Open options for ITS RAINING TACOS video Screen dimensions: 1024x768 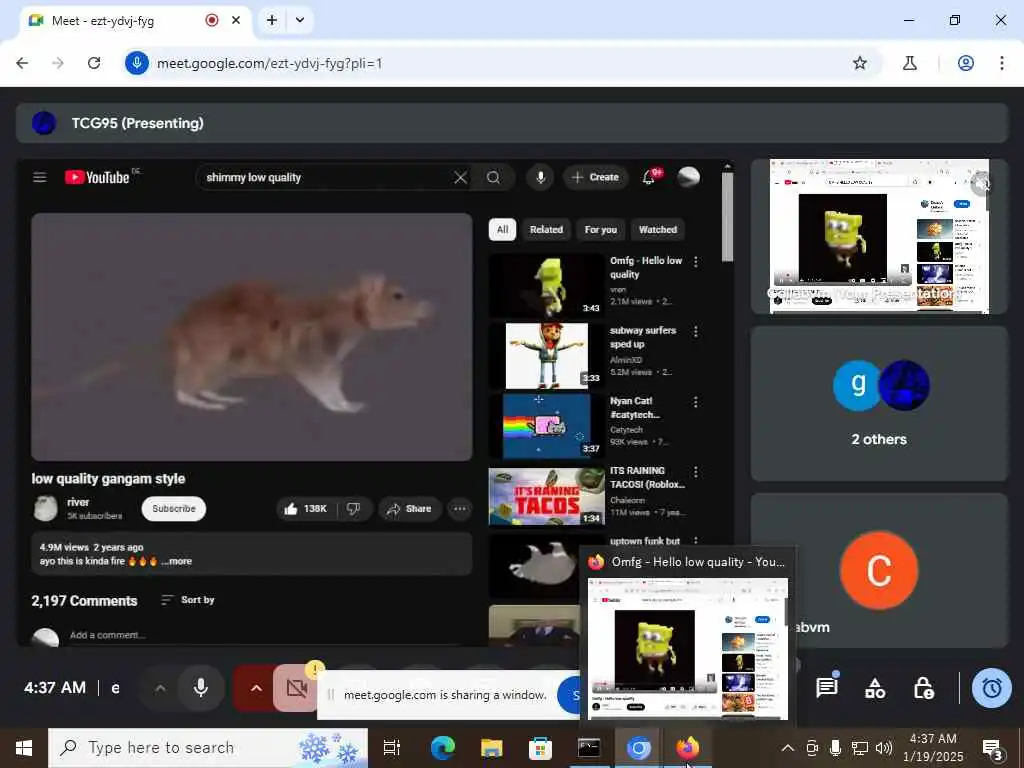coord(696,472)
